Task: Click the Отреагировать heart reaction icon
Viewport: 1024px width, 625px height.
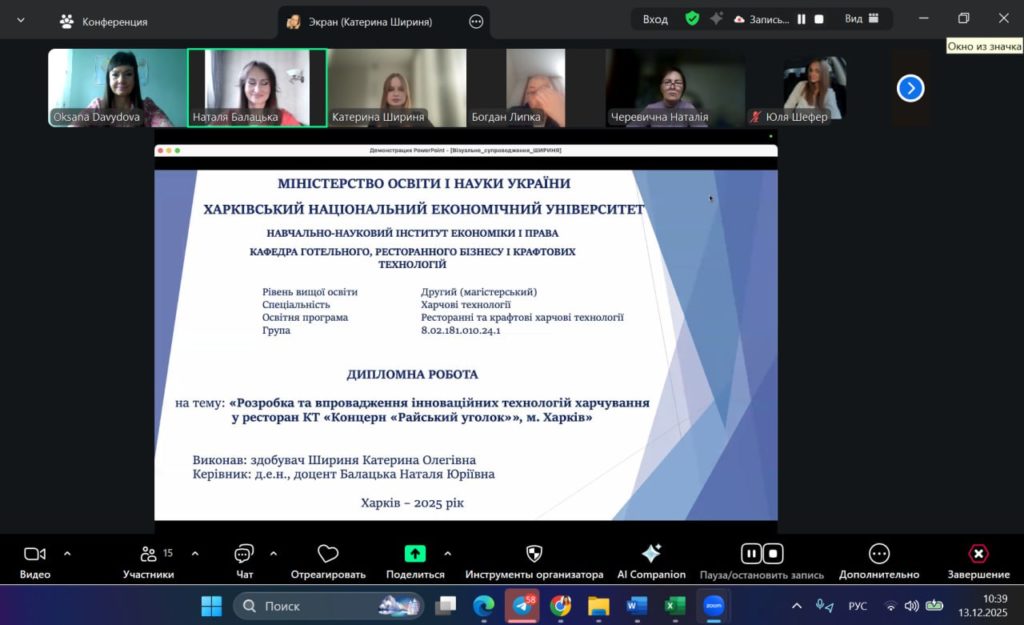Action: pos(327,554)
